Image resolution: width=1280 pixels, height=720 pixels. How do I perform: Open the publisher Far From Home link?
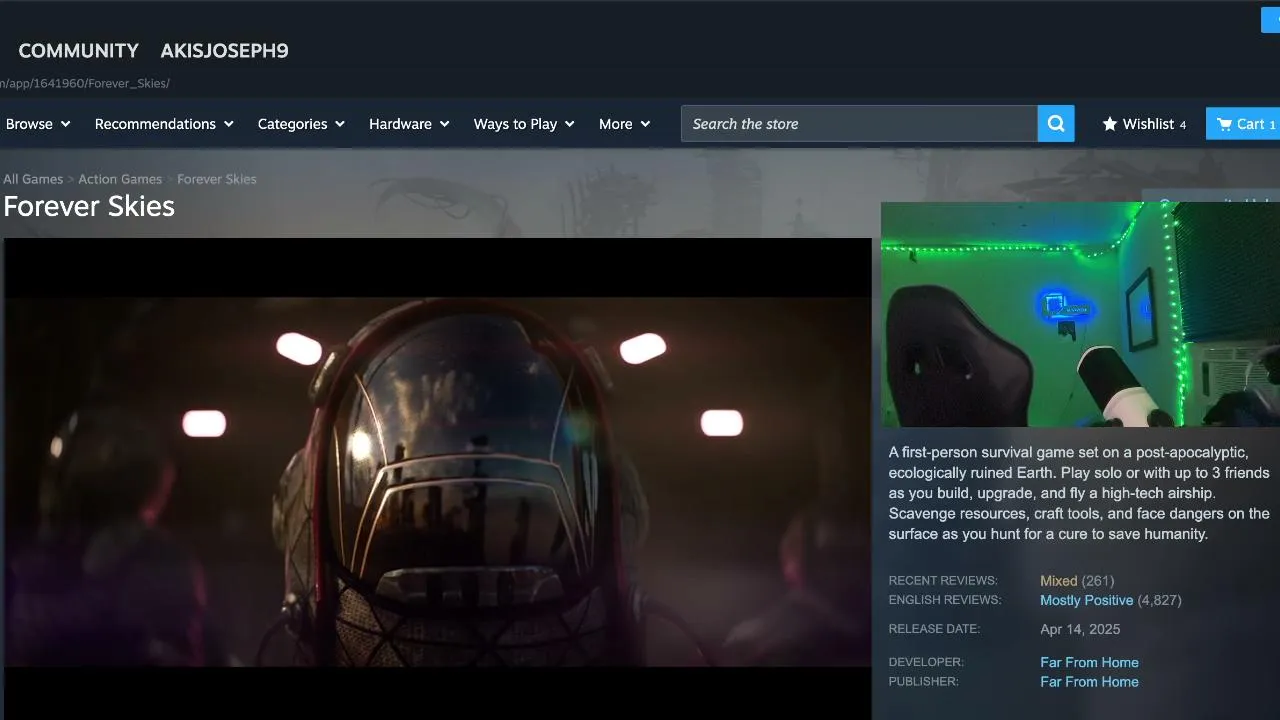tap(1089, 682)
